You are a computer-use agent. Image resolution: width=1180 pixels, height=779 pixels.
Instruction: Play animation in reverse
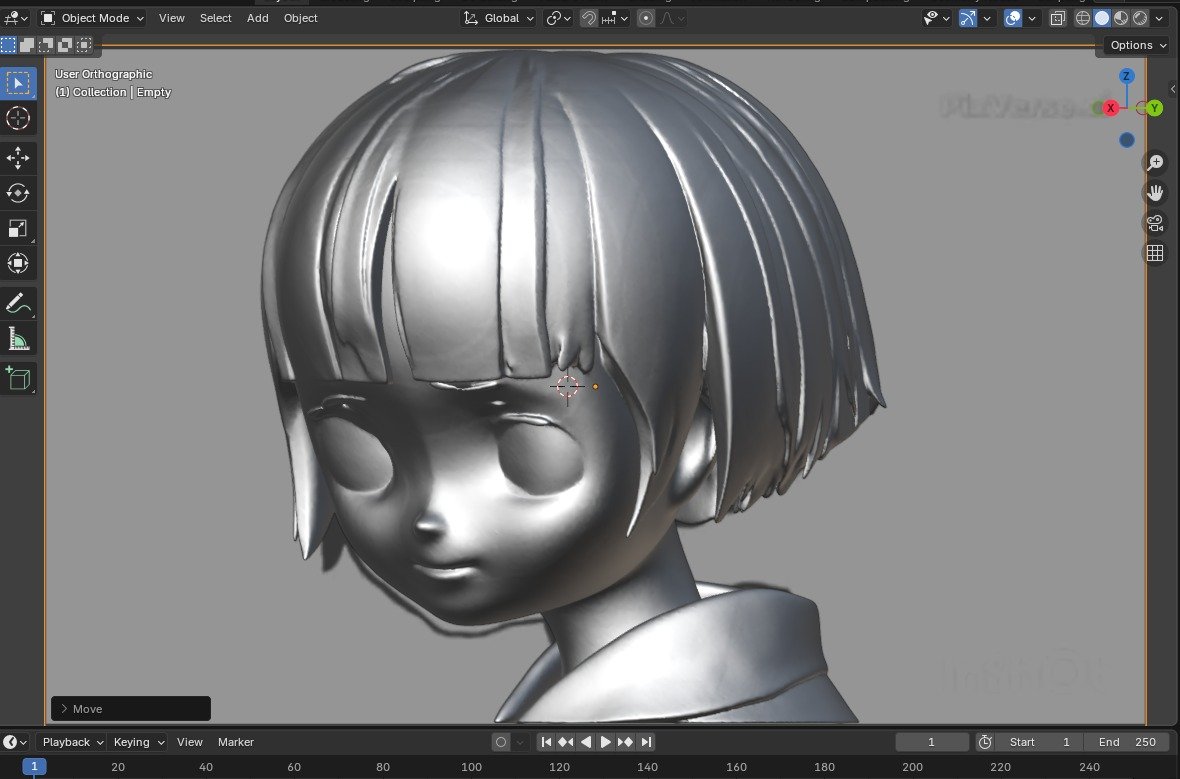585,742
